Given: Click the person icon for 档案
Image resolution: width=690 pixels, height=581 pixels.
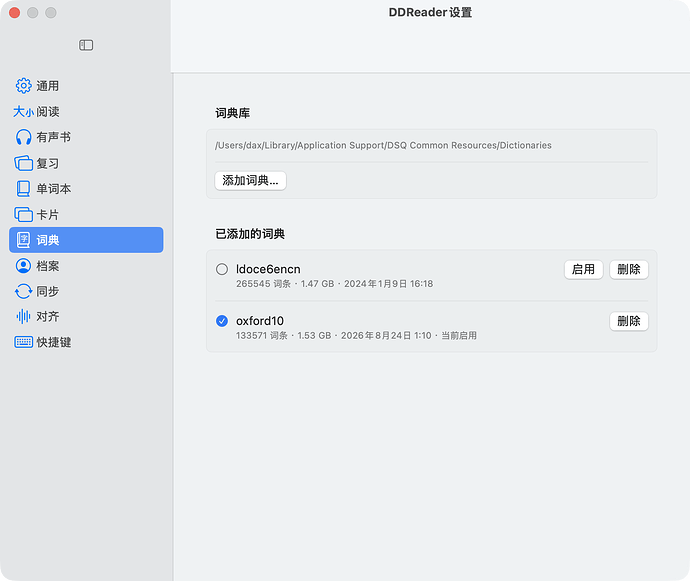Looking at the screenshot, I should pyautogui.click(x=23, y=266).
